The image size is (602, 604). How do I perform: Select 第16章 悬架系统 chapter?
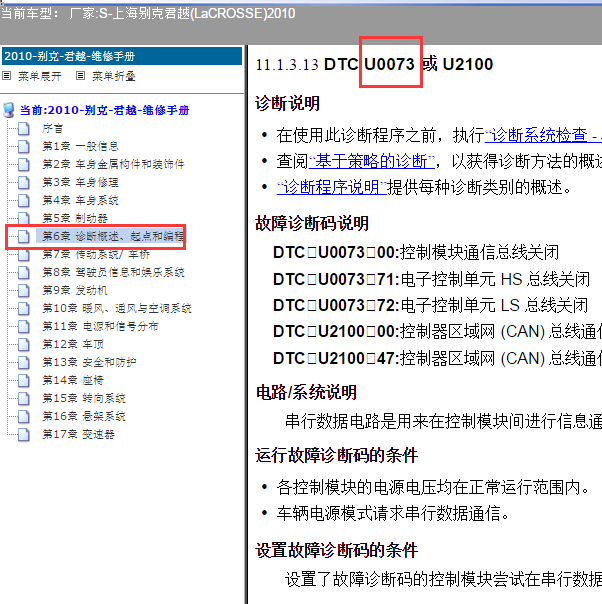point(84,416)
